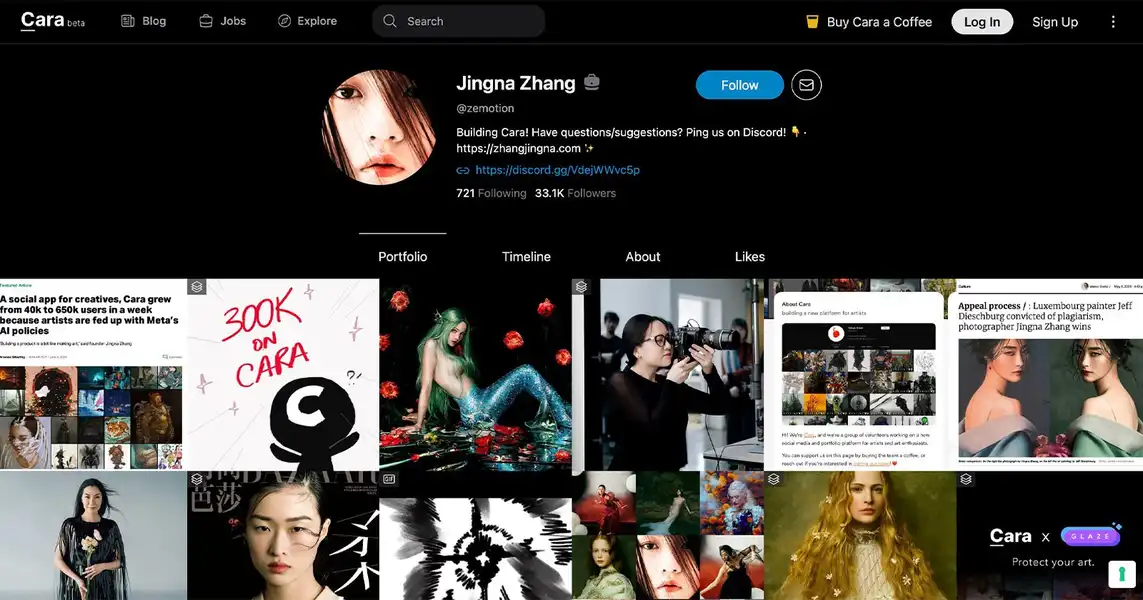Open the Jobs page

pos(223,21)
